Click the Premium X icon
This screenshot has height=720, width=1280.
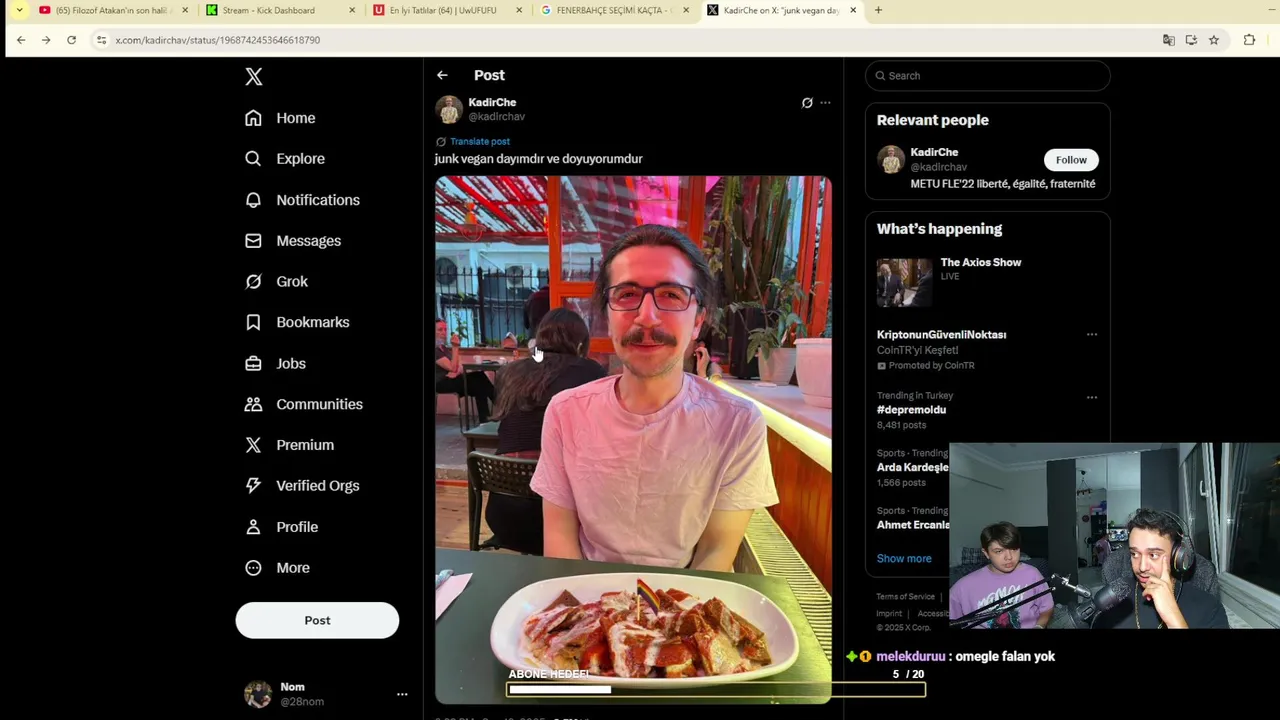(x=253, y=445)
